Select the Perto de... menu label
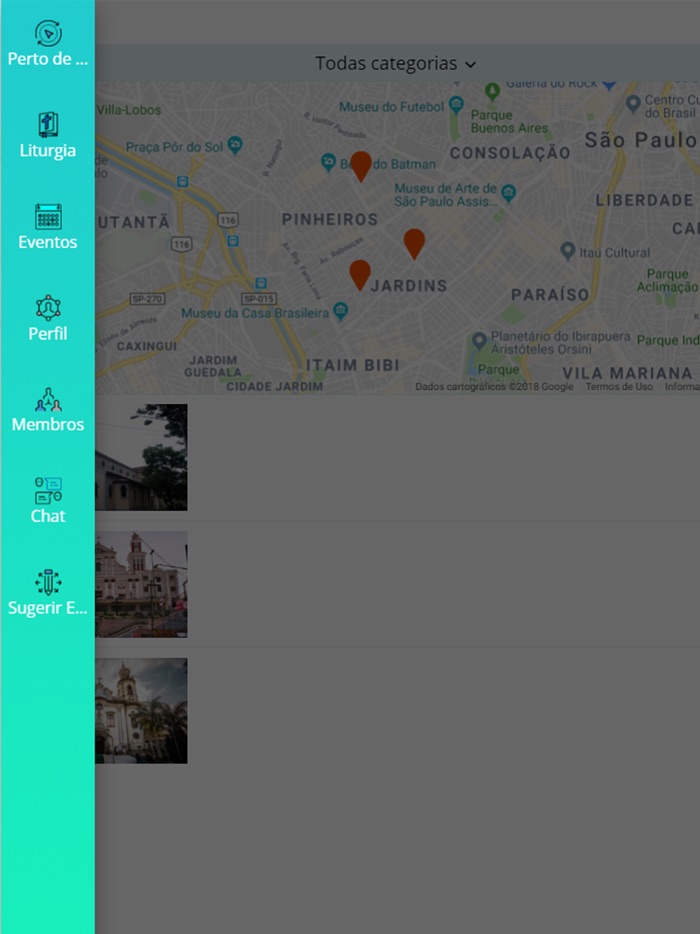700x934 pixels. click(x=48, y=59)
